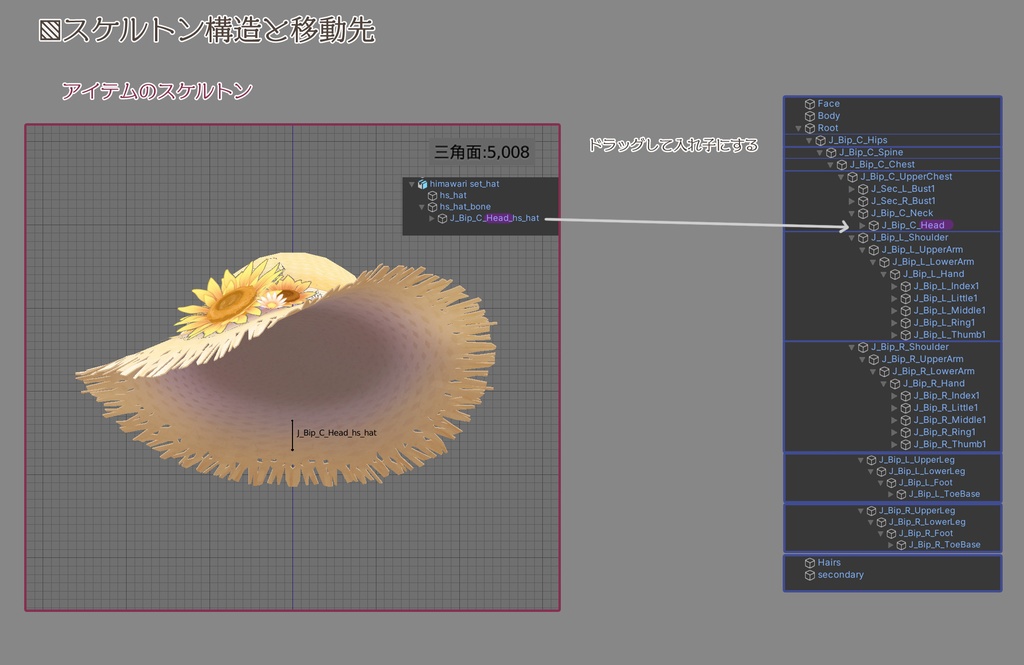
Task: Click the cube icon beside hs_hat
Action: [x=432, y=195]
